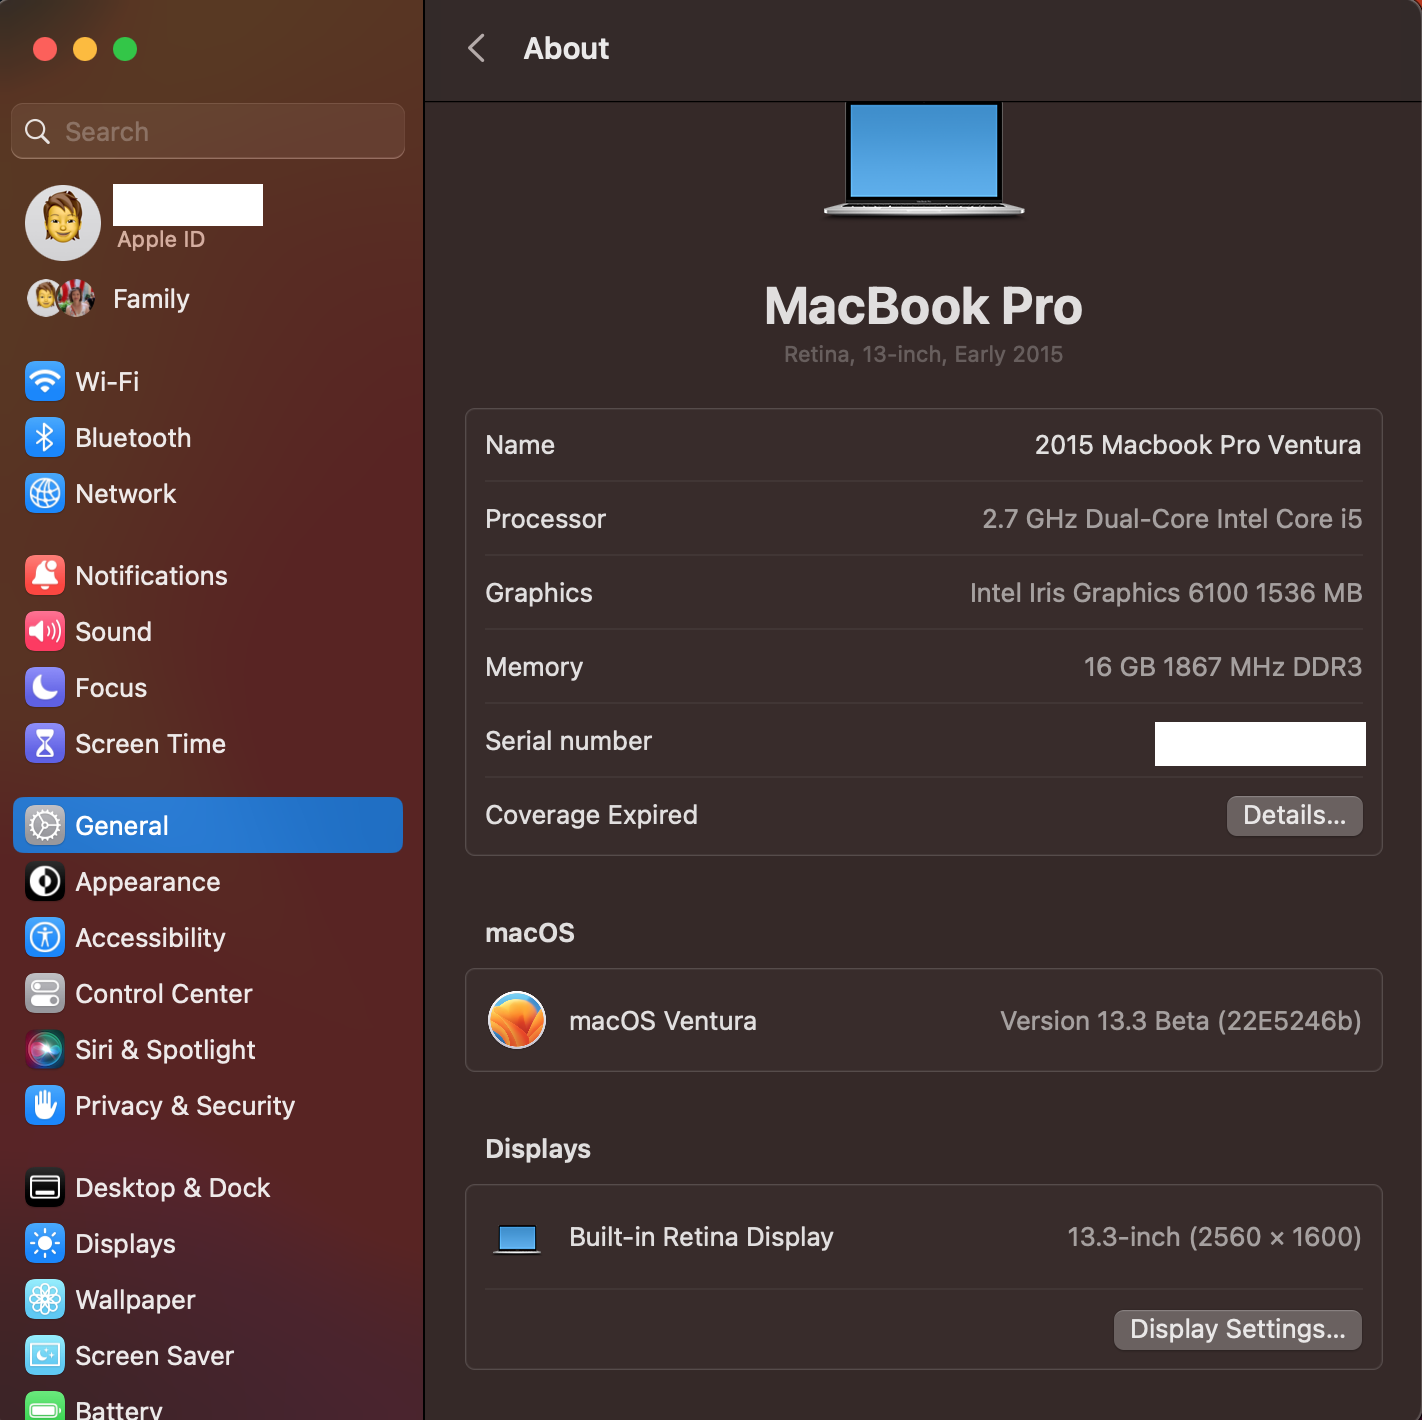Click the Wi-Fi icon in the sidebar
The height and width of the screenshot is (1420, 1422).
point(45,381)
